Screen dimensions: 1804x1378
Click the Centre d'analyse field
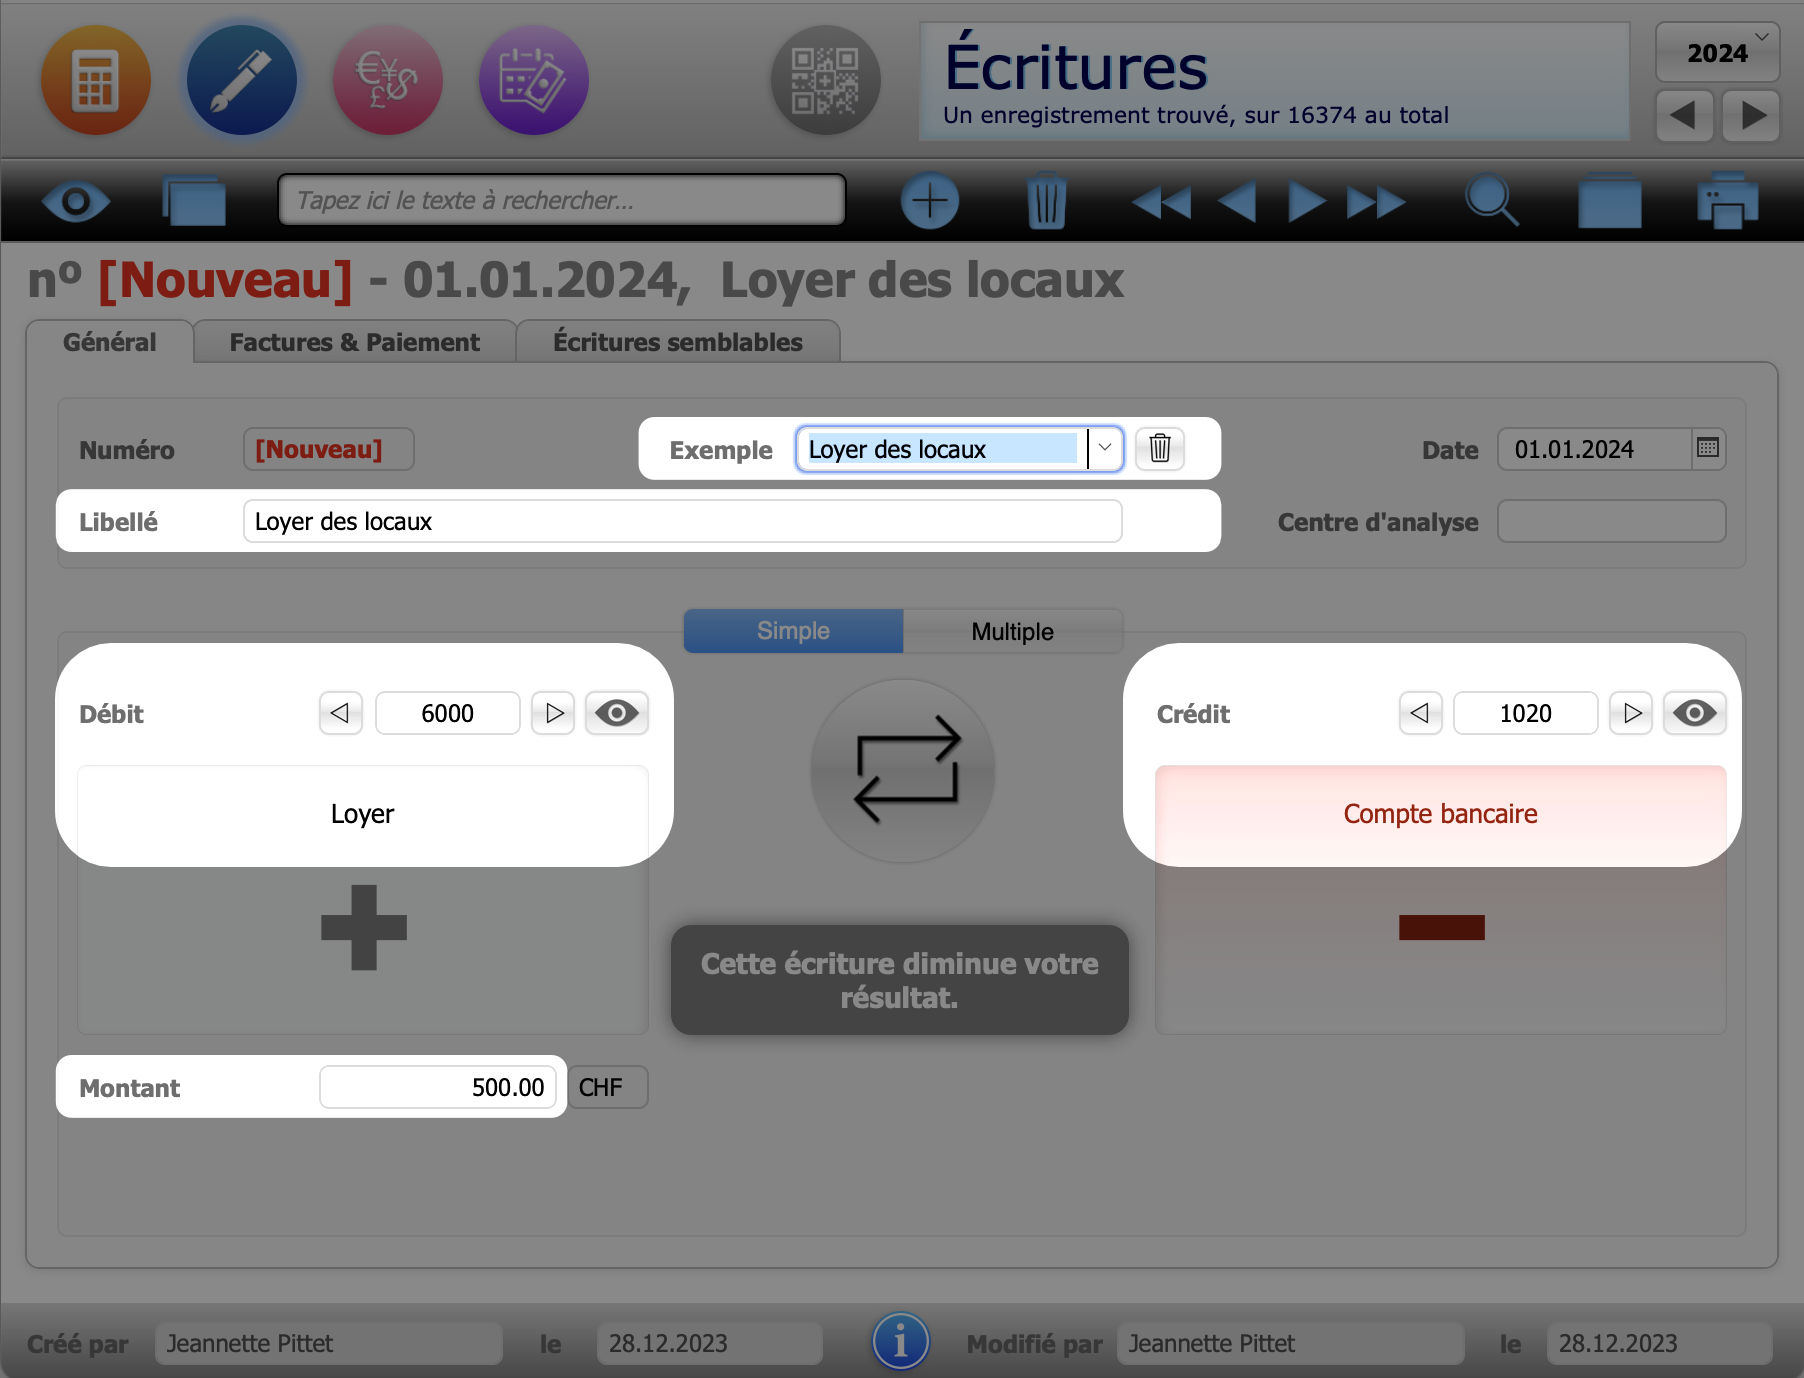(1612, 521)
